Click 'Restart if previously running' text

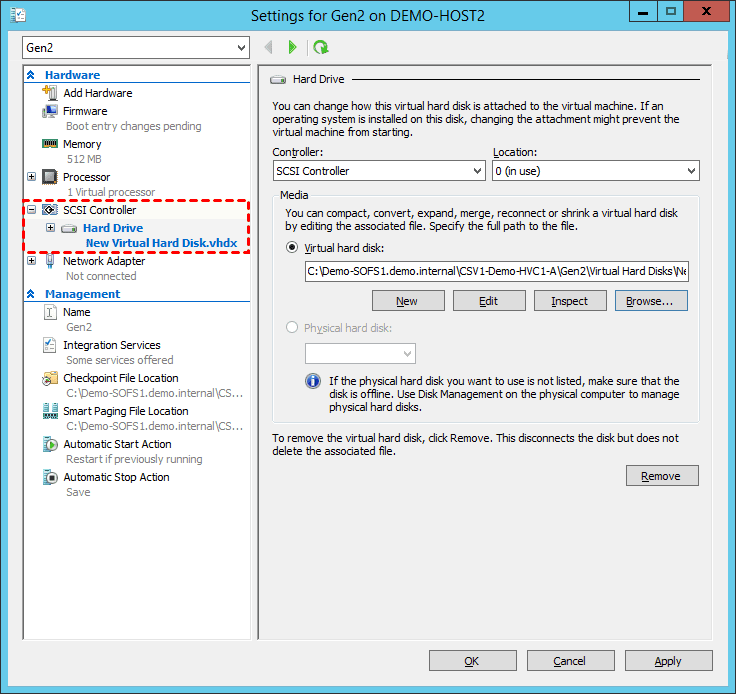134,459
